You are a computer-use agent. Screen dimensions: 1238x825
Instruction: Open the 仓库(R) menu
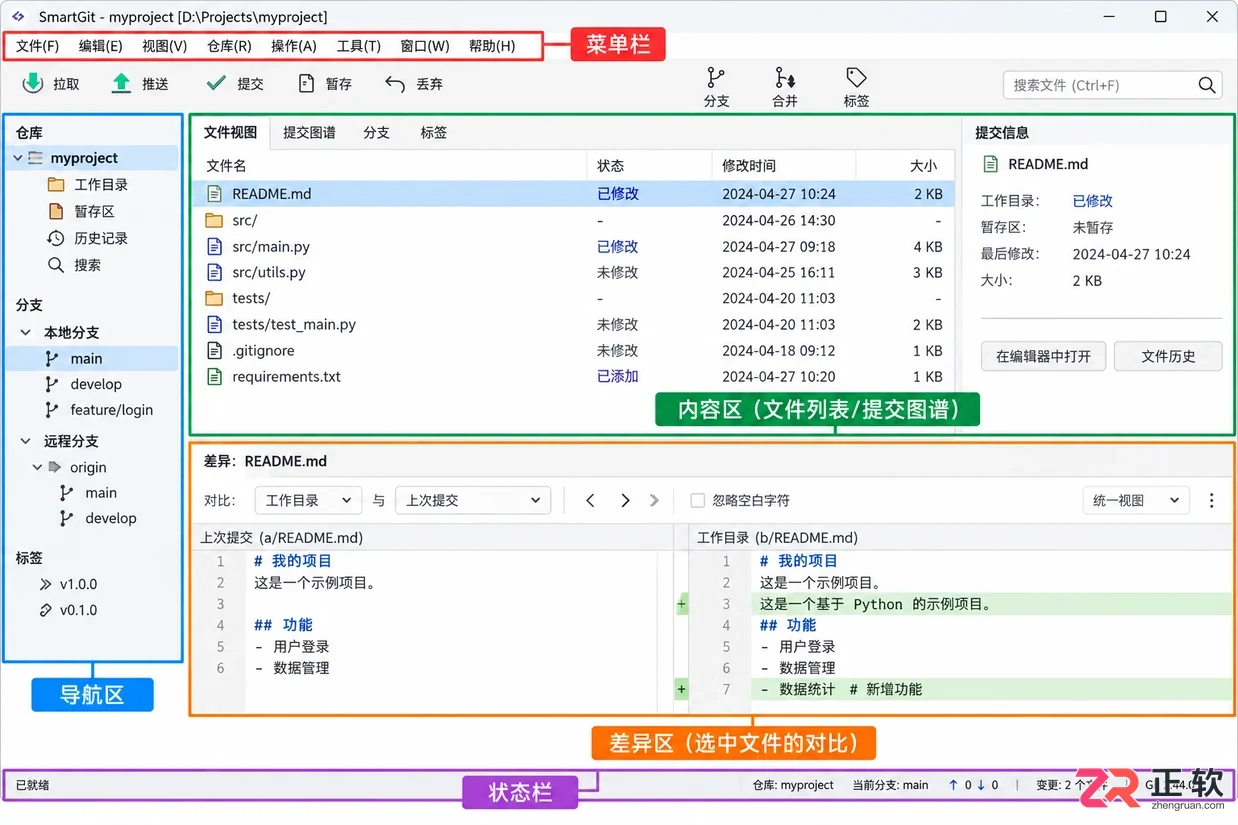pos(229,46)
